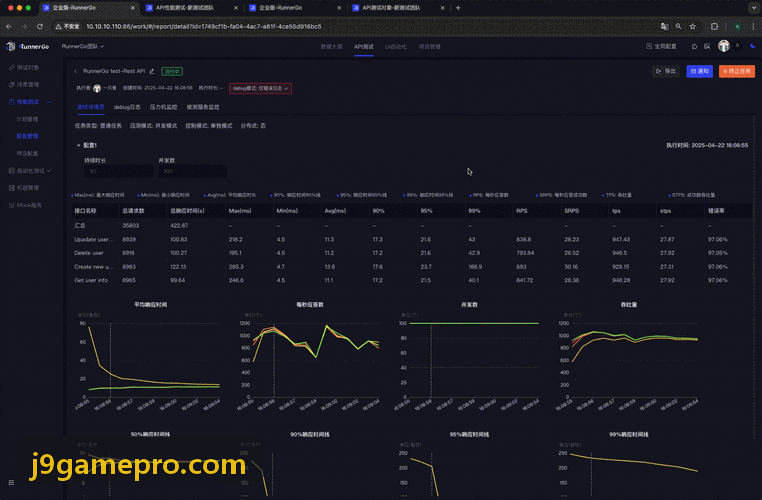762x500 pixels.
Task: Go back using the browser back arrow
Action: click(9, 27)
